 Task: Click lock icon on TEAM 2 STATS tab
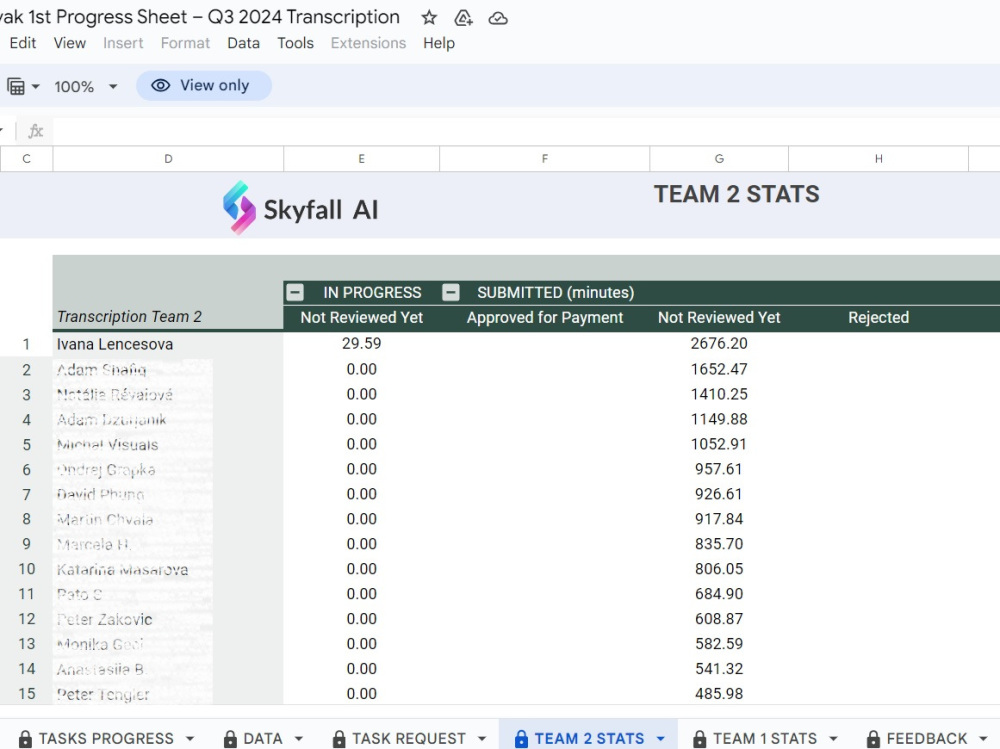click(x=521, y=739)
